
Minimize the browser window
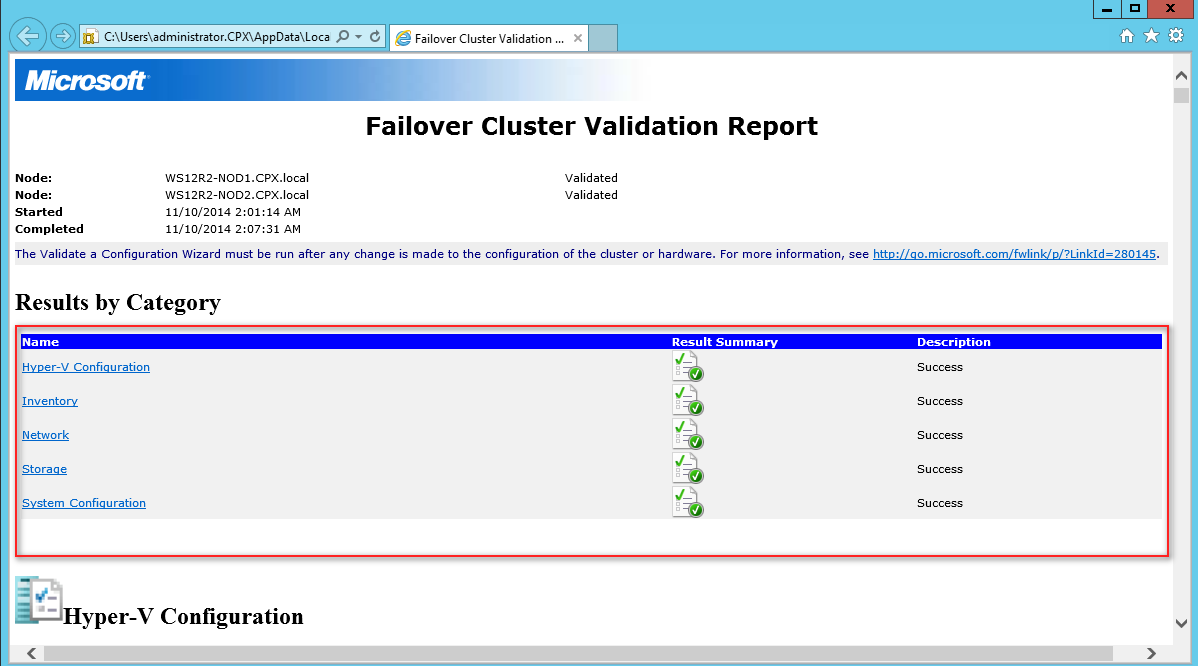(1106, 8)
